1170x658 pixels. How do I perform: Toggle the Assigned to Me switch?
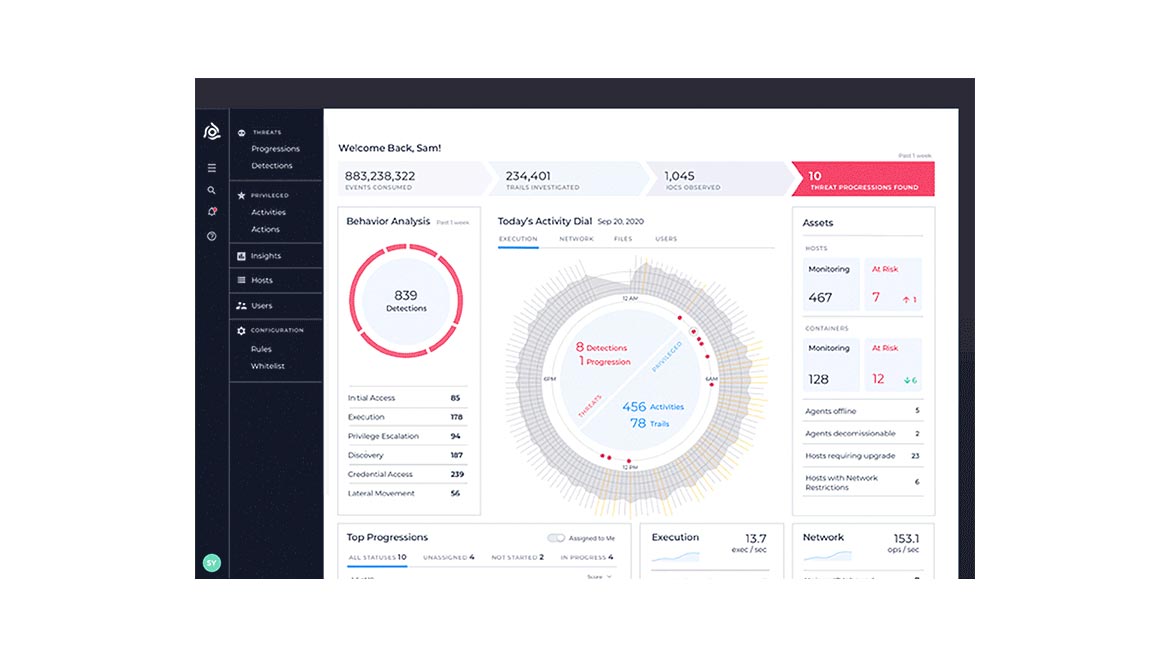click(556, 538)
